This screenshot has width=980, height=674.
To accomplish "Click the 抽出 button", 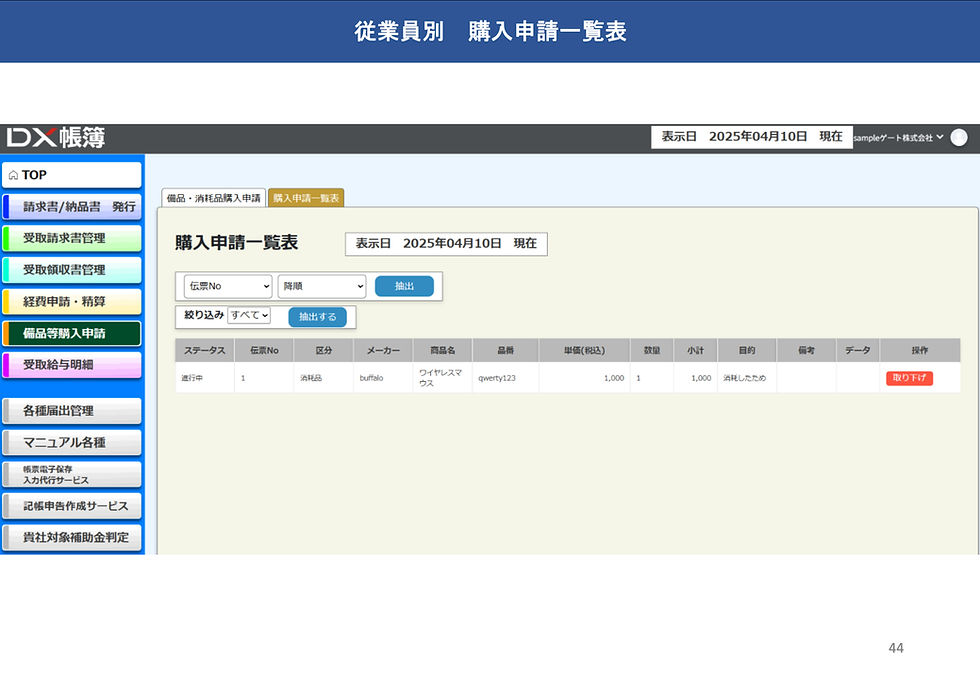I will tap(404, 286).
